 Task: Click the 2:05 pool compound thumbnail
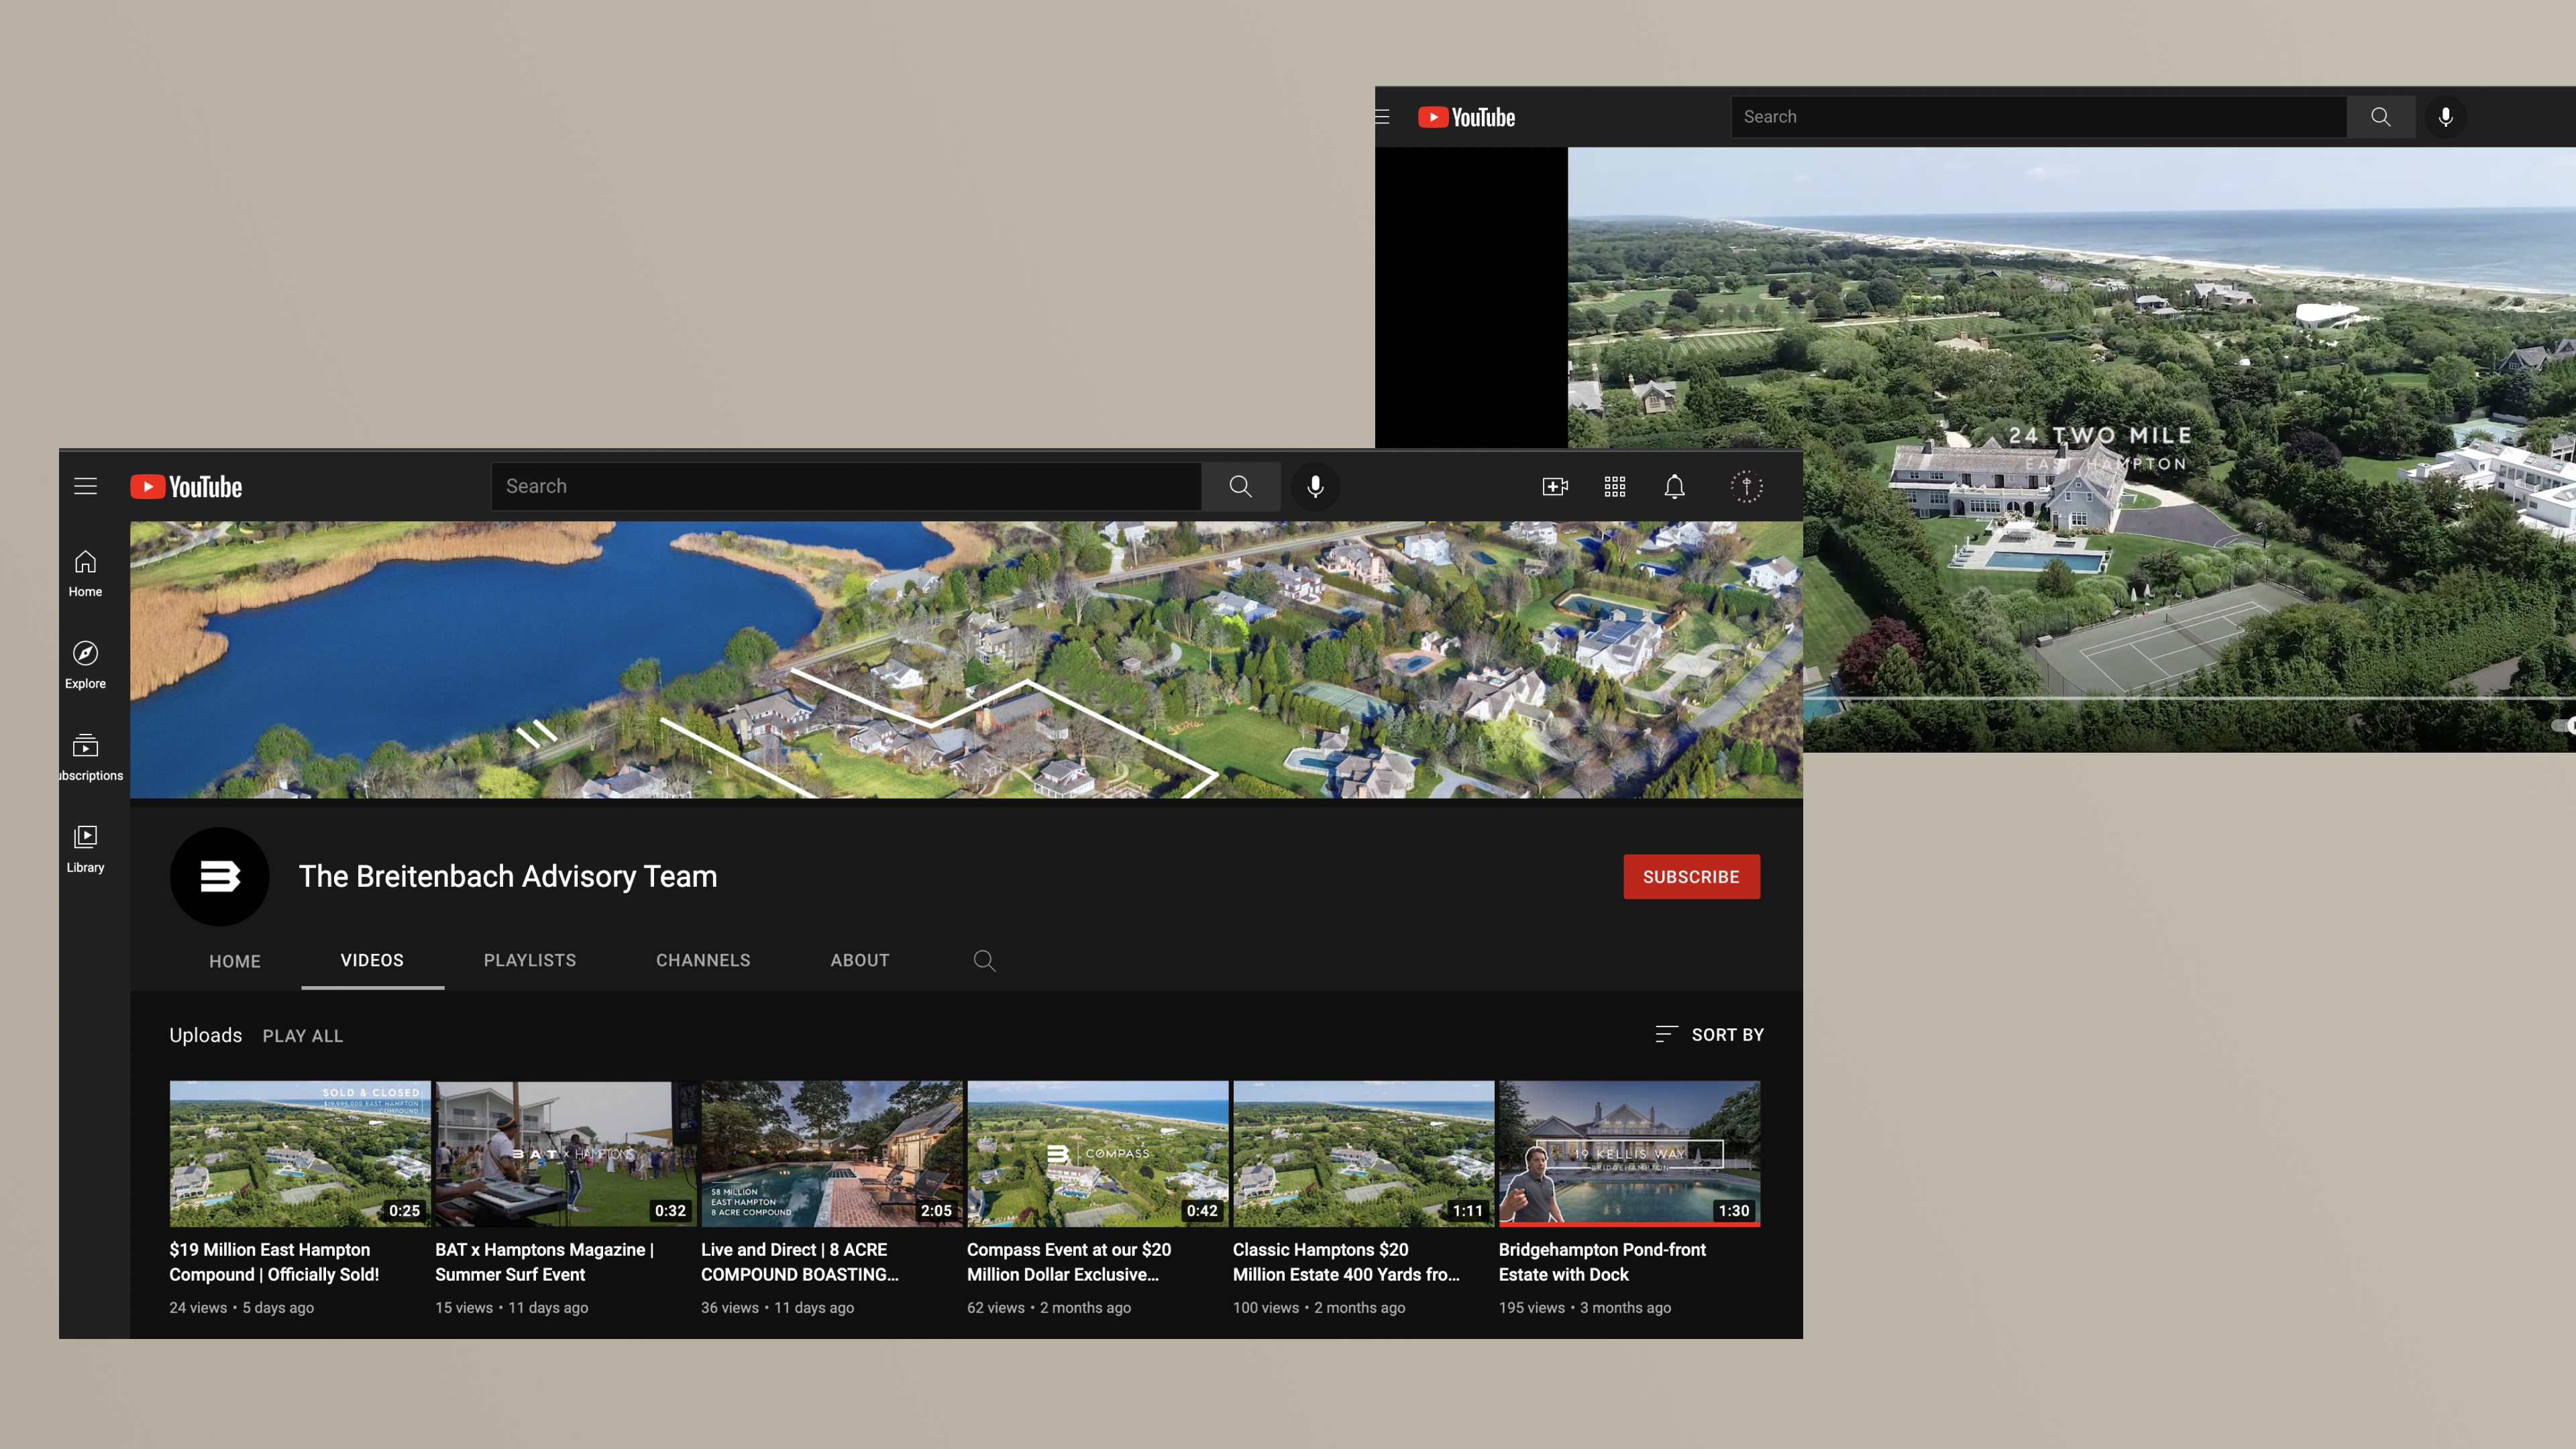point(832,1153)
